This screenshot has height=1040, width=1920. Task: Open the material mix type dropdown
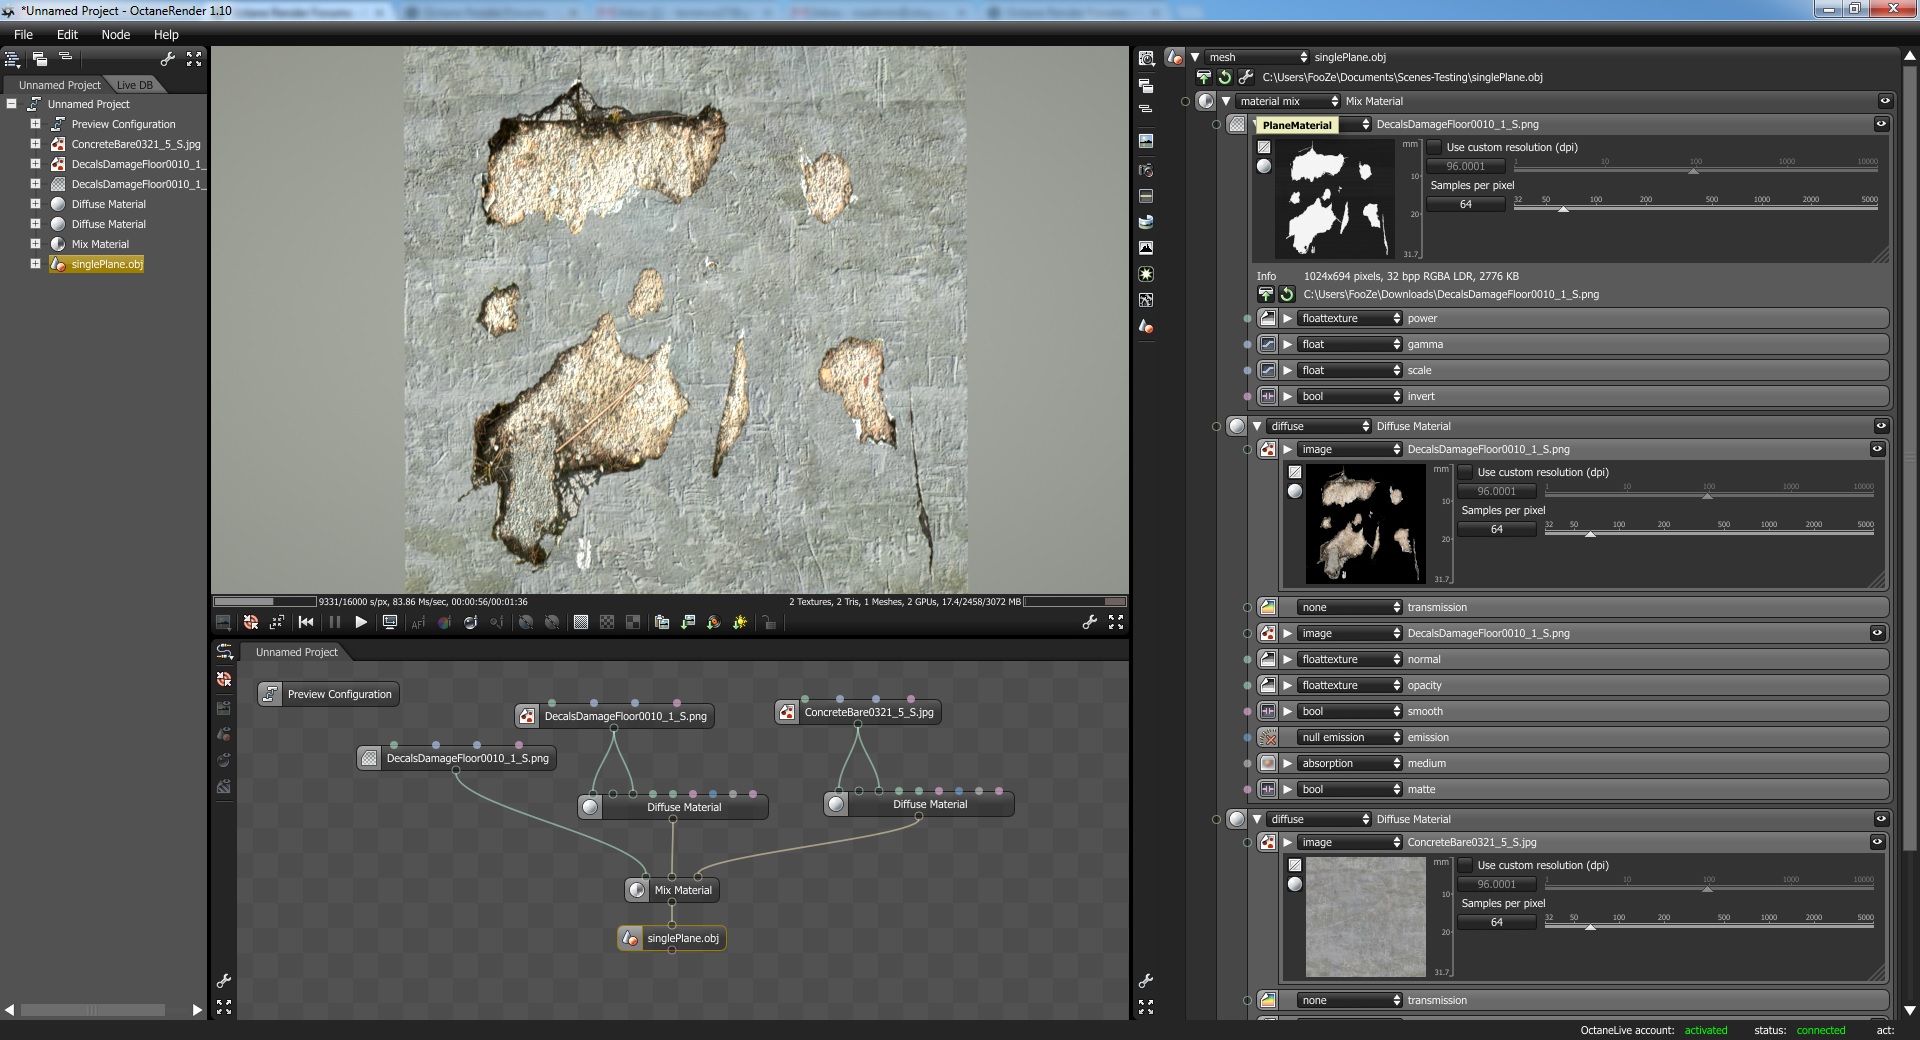click(1288, 101)
